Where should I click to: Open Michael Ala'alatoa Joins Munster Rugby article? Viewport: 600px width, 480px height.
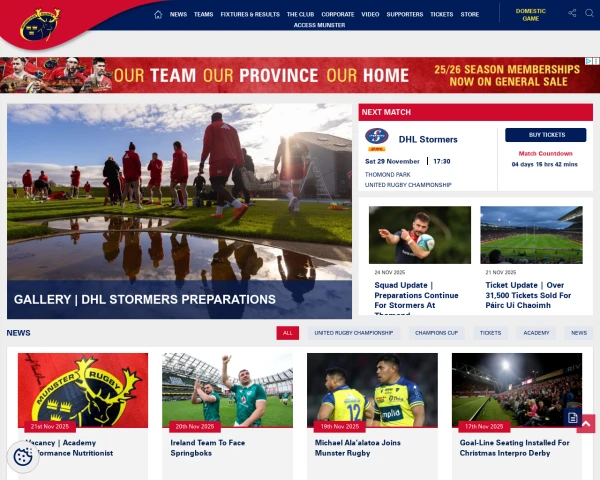point(357,448)
